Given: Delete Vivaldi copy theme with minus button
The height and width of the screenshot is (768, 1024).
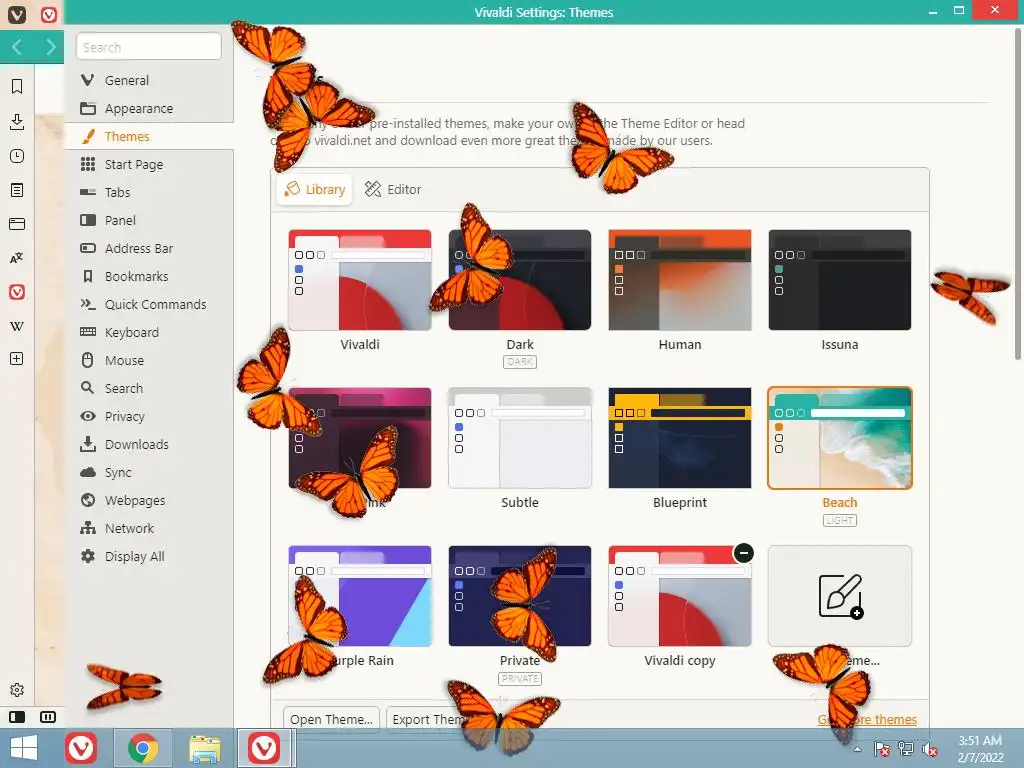Looking at the screenshot, I should 743,553.
